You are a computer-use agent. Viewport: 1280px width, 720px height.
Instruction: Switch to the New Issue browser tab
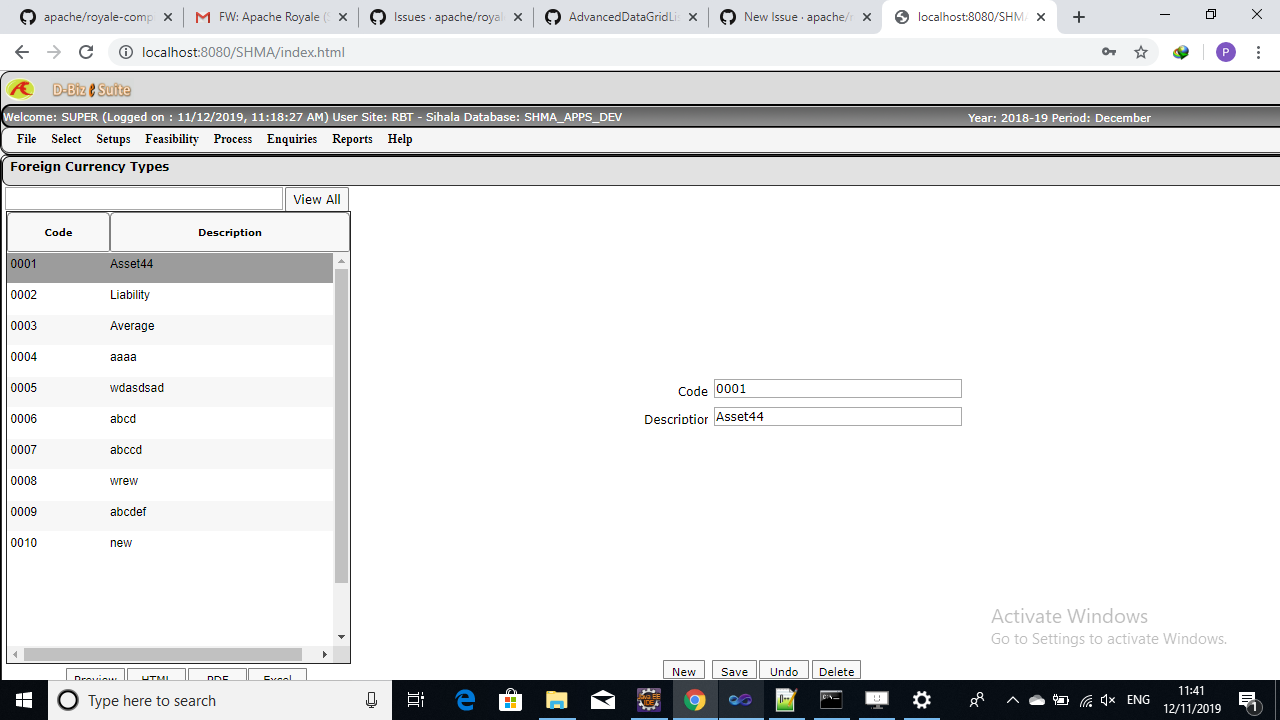(789, 16)
